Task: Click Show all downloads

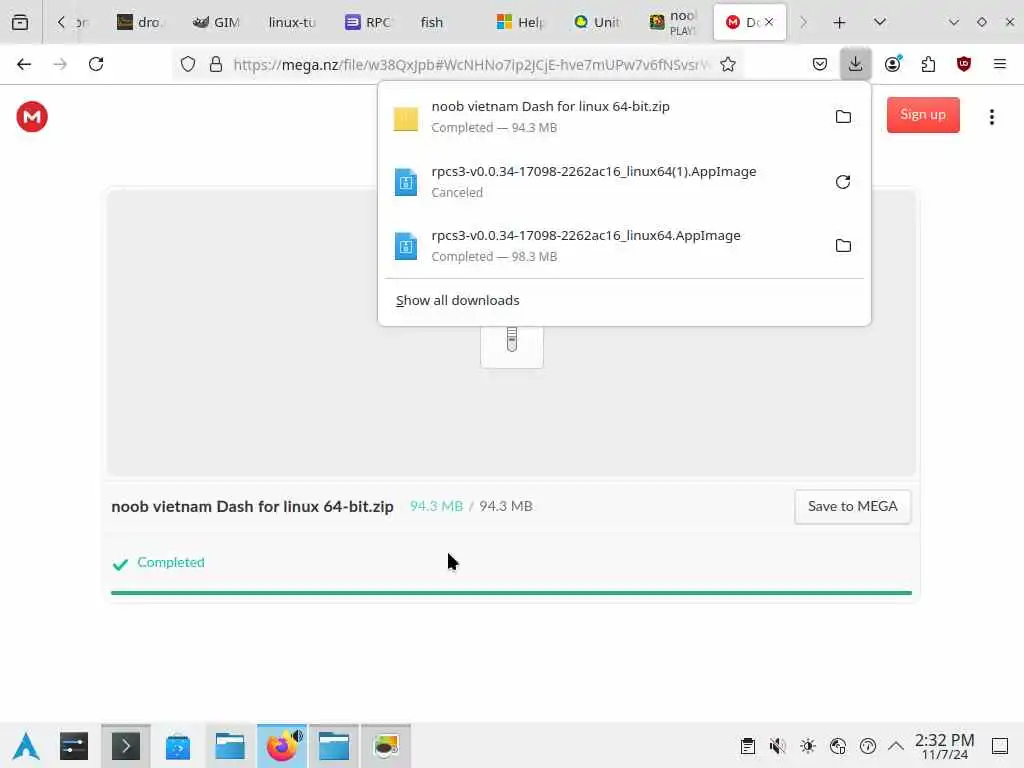Action: coord(458,300)
